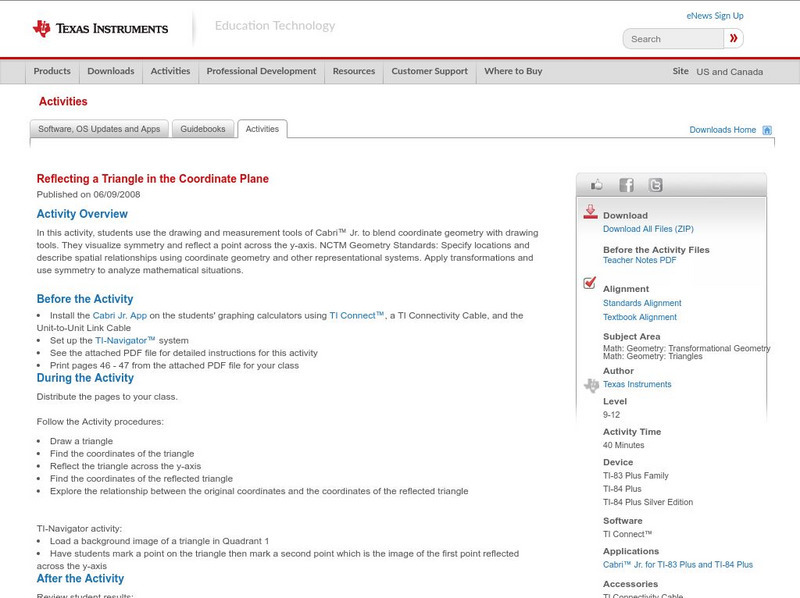Open the Where to Buy menu

[513, 71]
